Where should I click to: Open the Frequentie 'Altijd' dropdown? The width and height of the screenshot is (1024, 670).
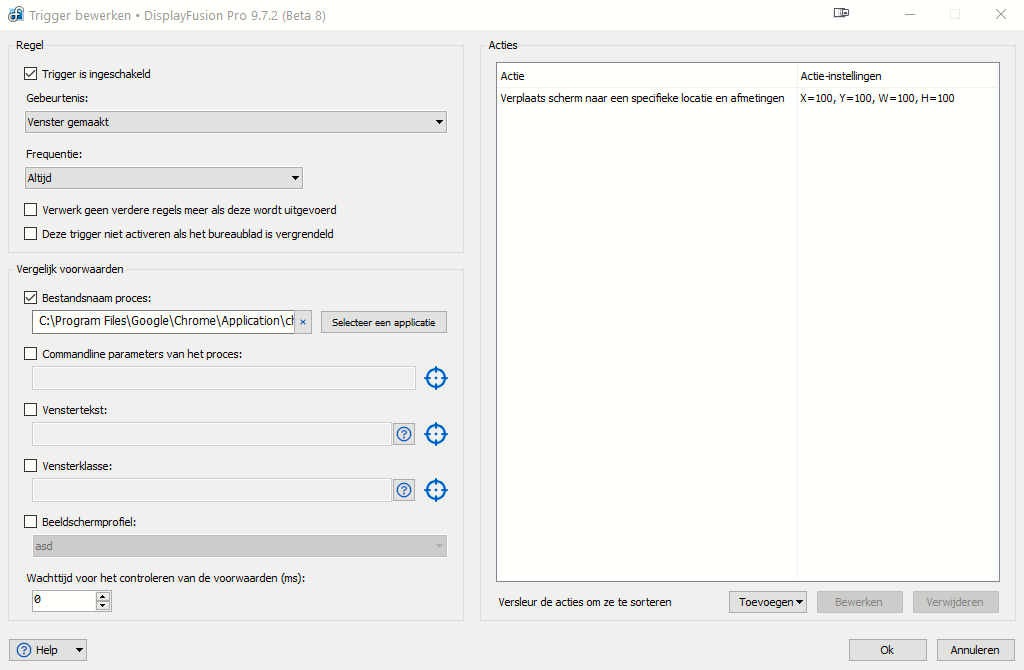(164, 178)
